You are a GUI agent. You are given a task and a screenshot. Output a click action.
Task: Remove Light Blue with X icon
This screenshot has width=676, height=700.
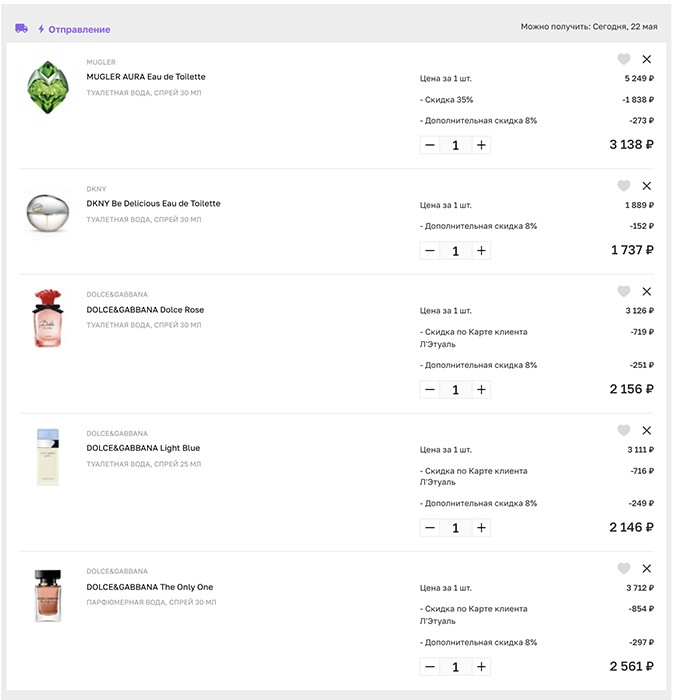tap(647, 430)
